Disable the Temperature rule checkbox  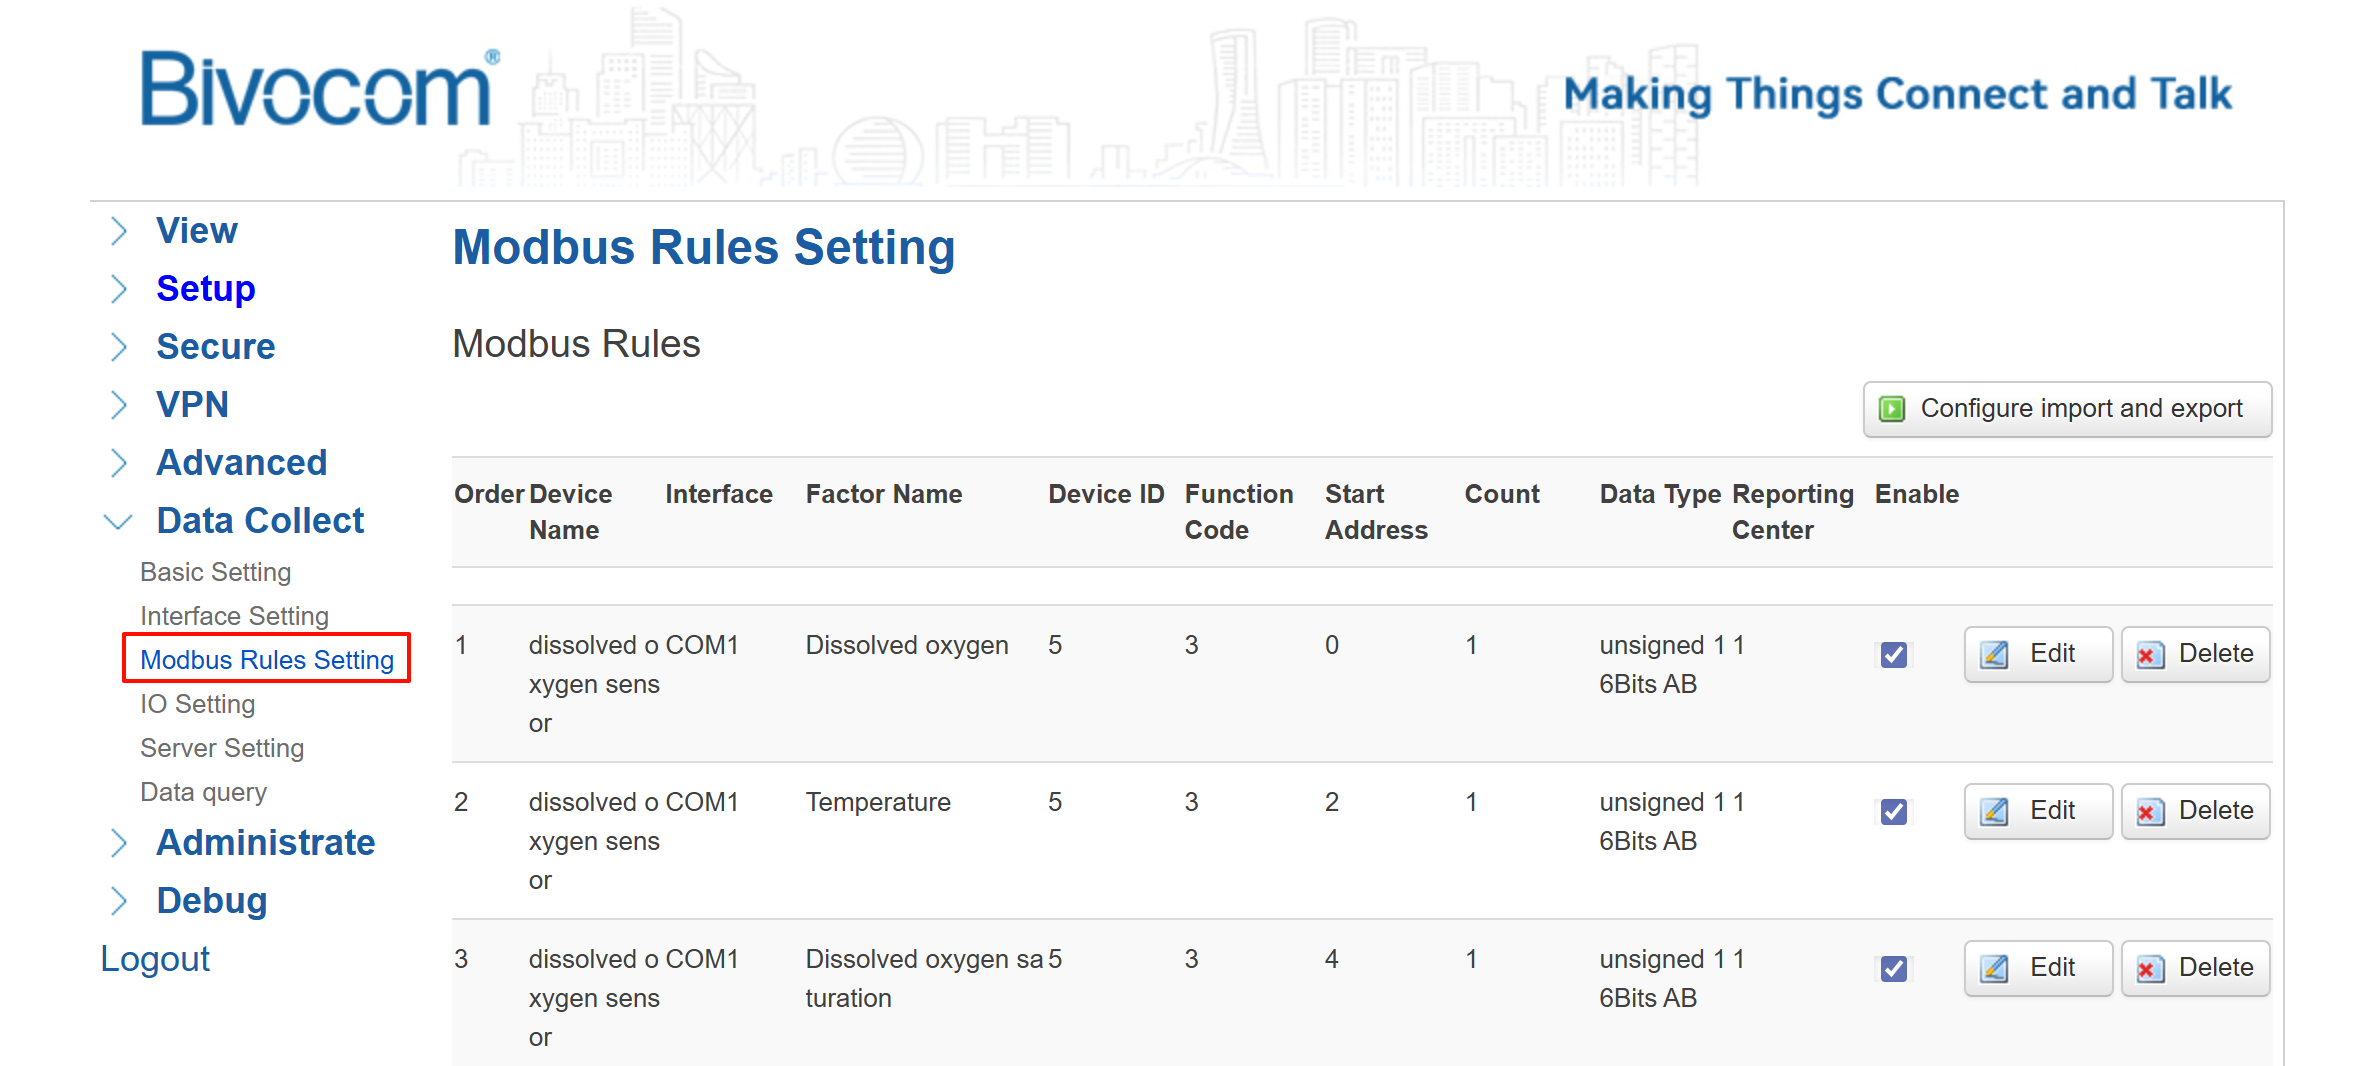coord(1893,812)
